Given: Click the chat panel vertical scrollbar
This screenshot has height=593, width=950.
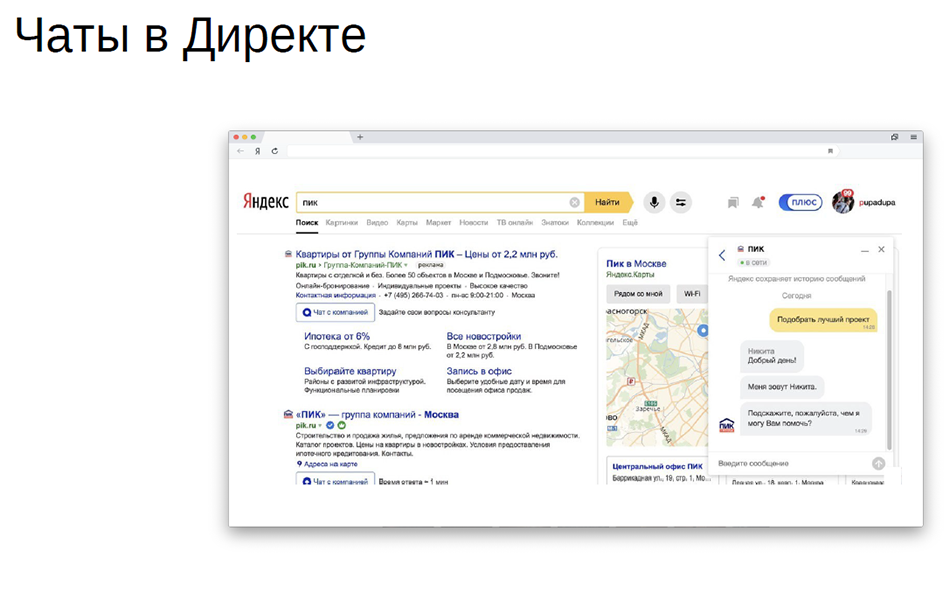Looking at the screenshot, I should pos(889,369).
